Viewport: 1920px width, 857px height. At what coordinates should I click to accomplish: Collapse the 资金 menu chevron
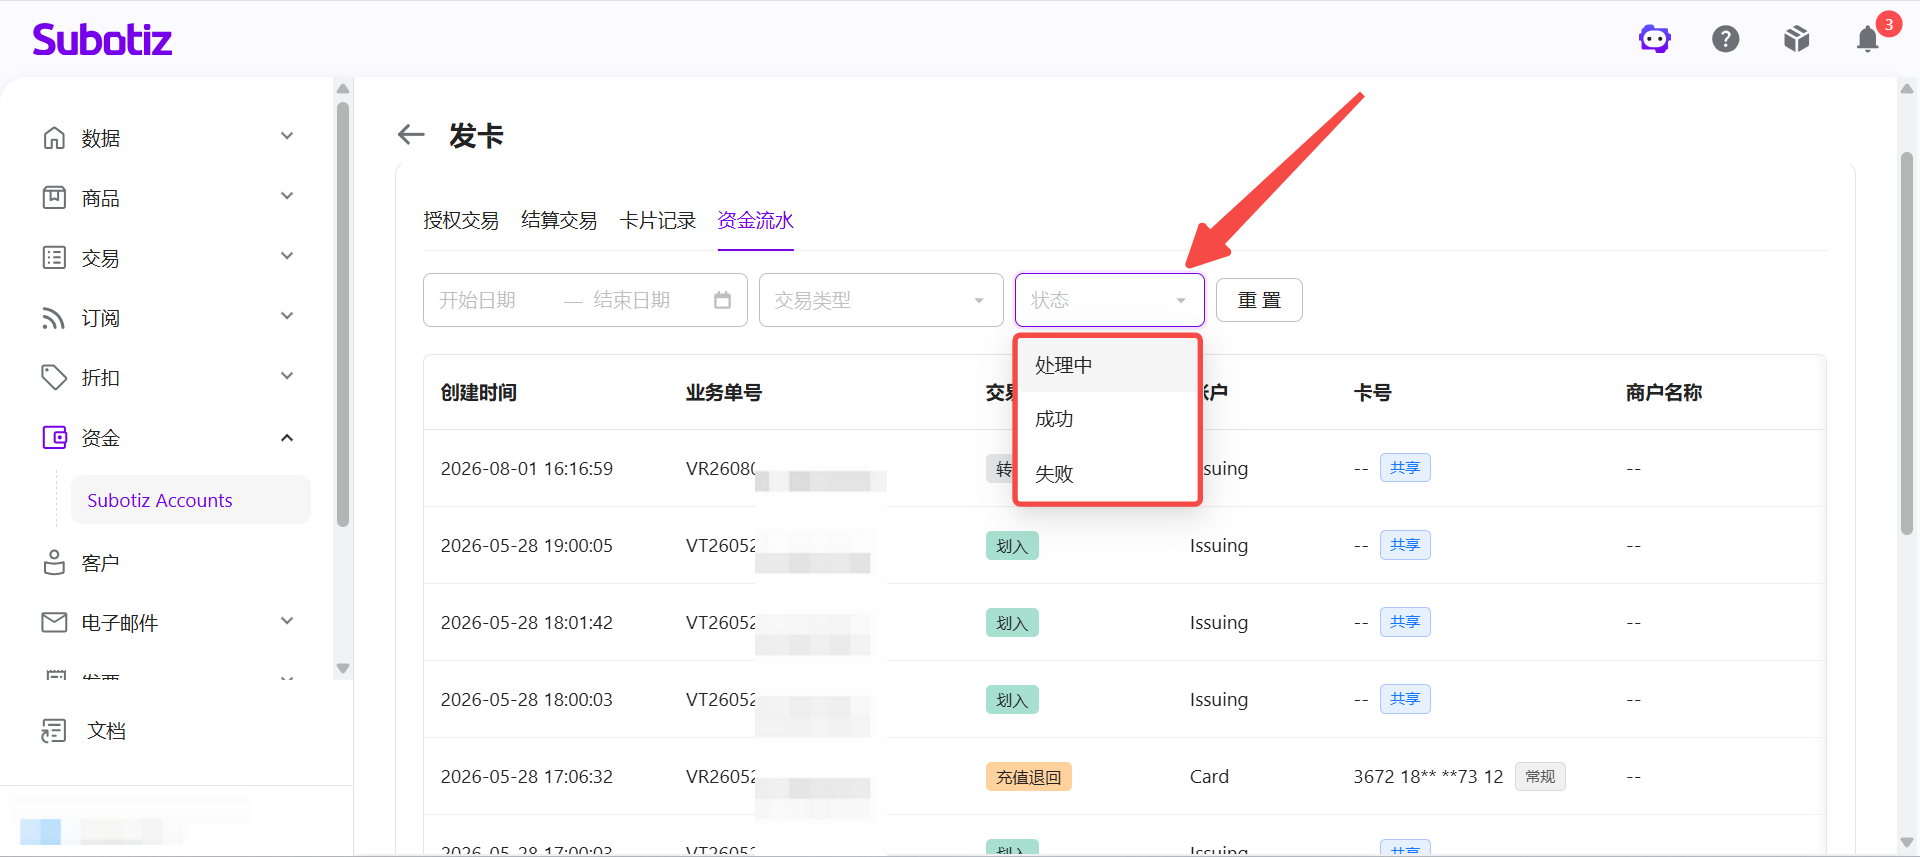point(287,438)
